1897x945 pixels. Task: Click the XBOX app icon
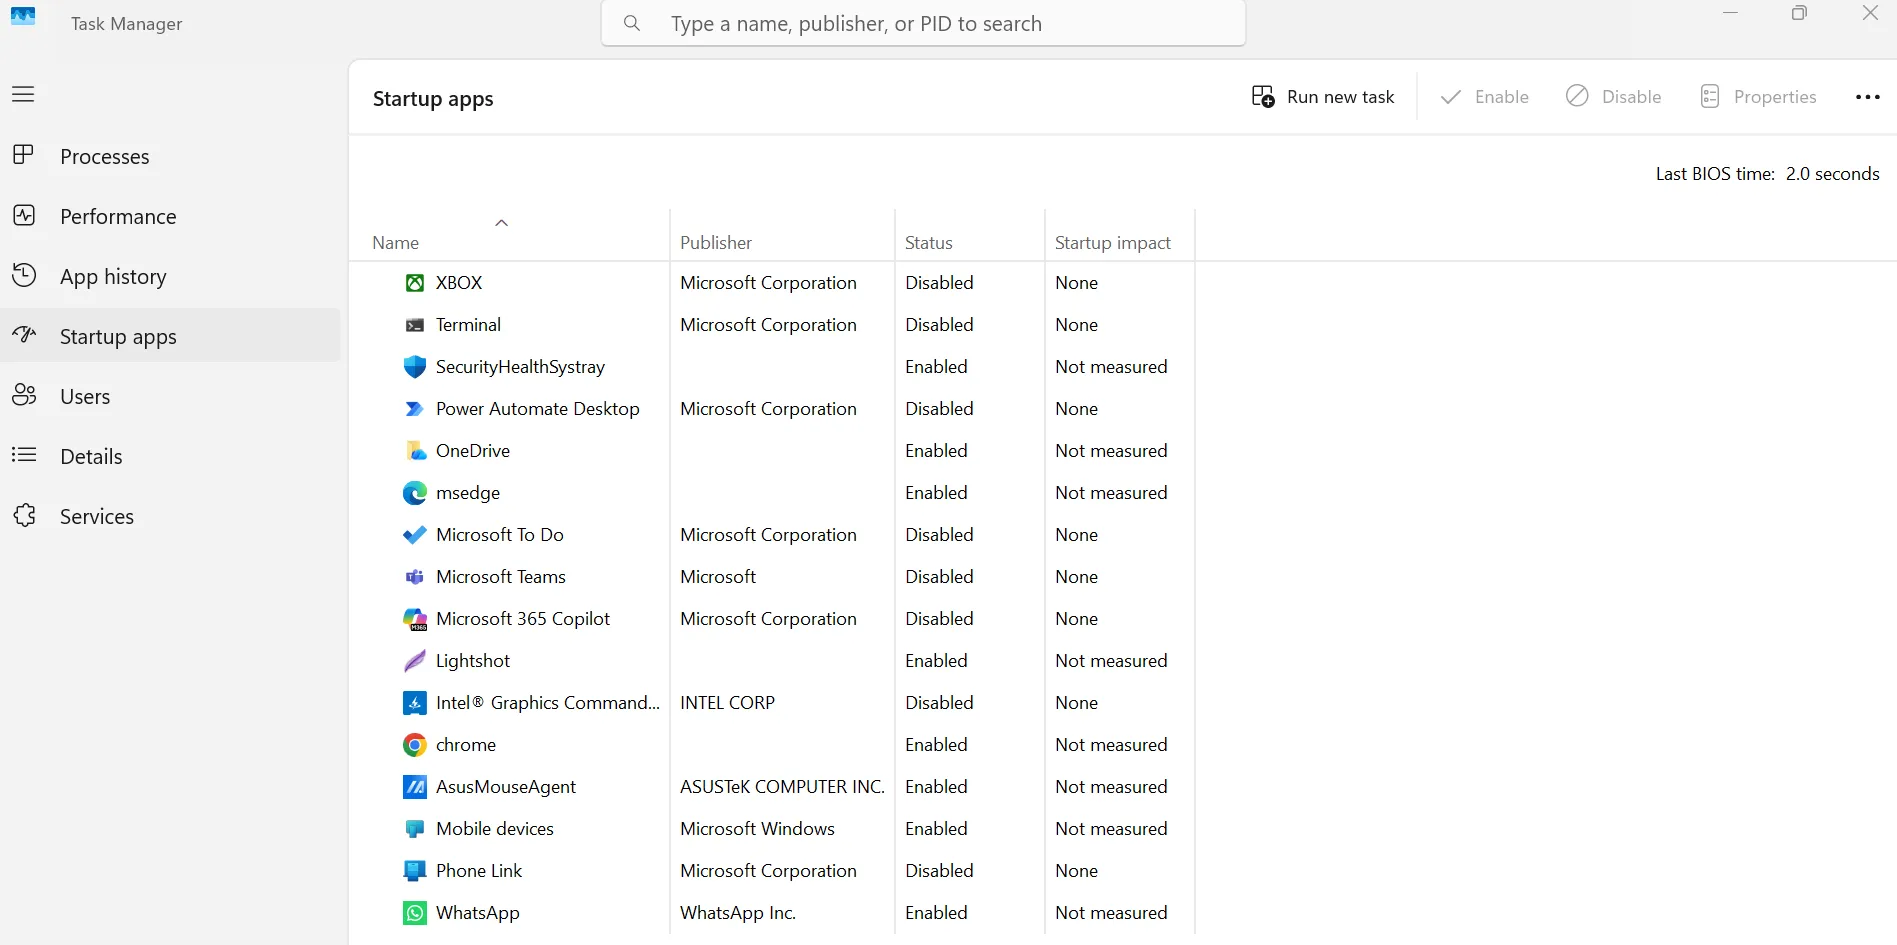pyautogui.click(x=415, y=283)
